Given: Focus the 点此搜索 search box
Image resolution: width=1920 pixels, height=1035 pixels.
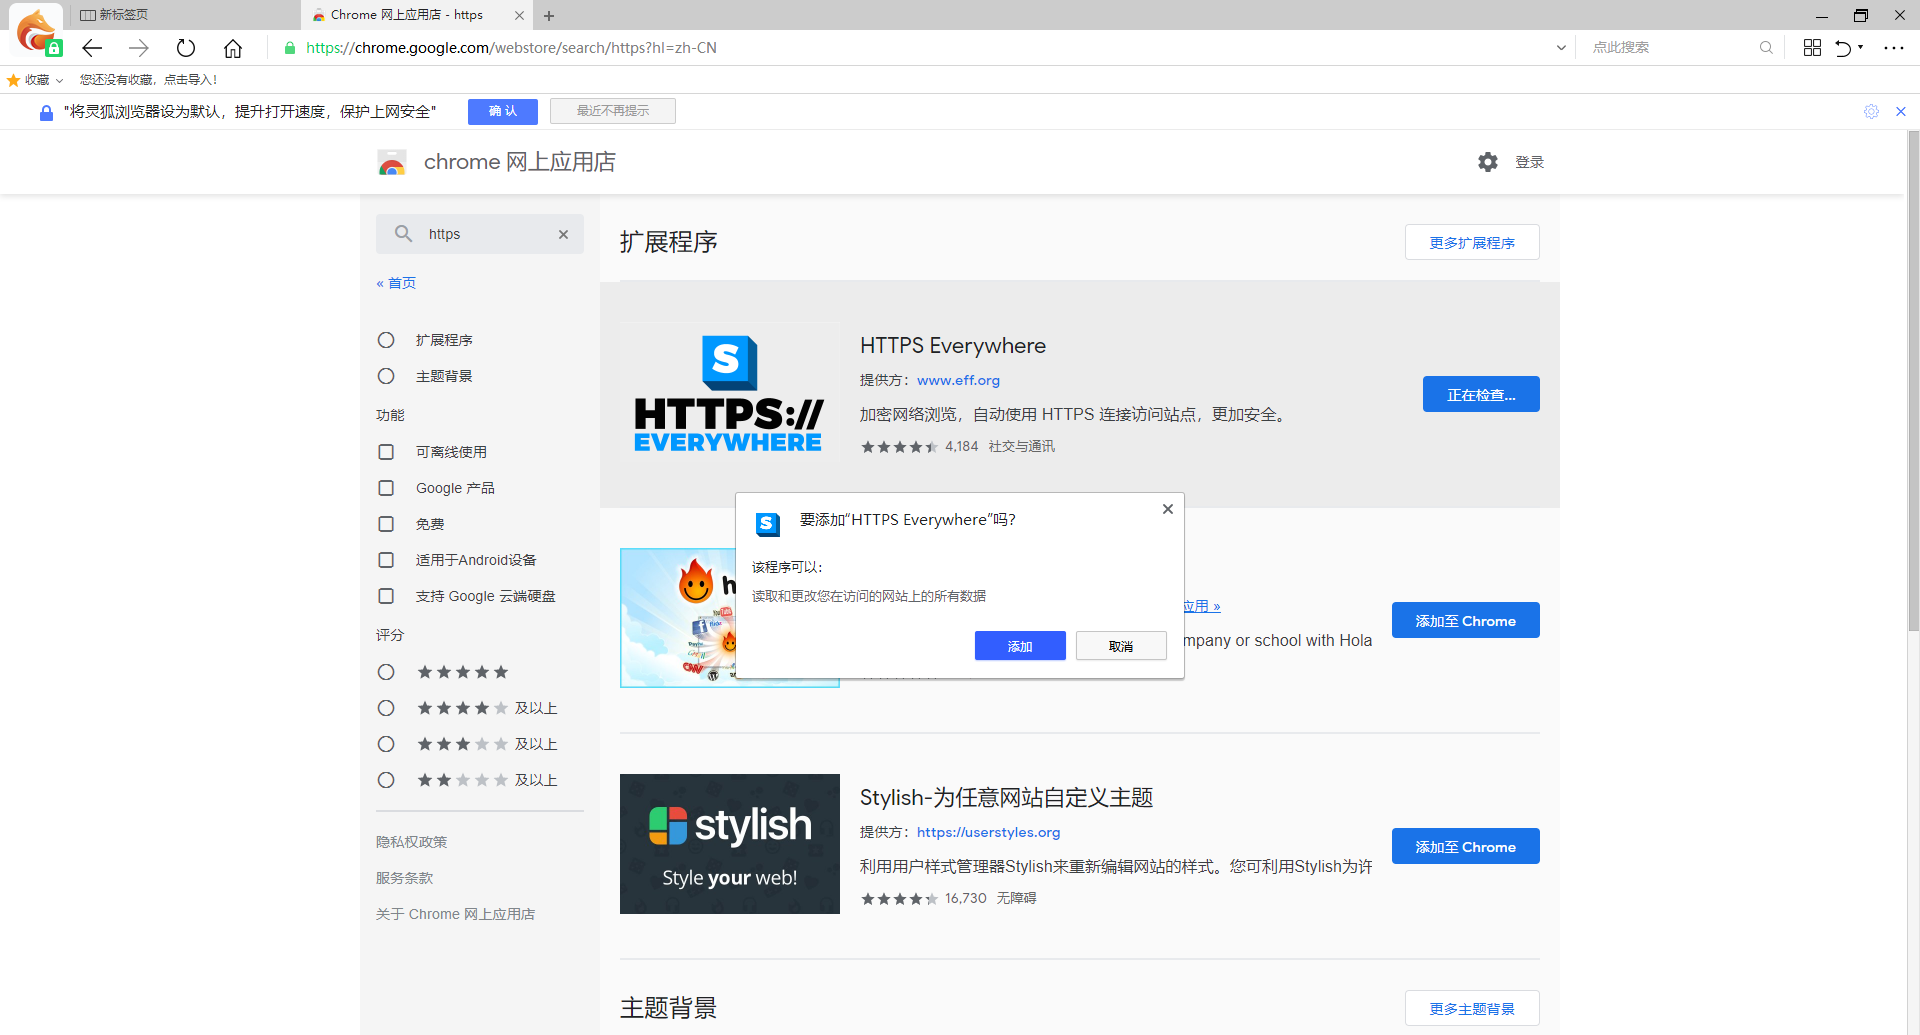Looking at the screenshot, I should coord(1670,48).
